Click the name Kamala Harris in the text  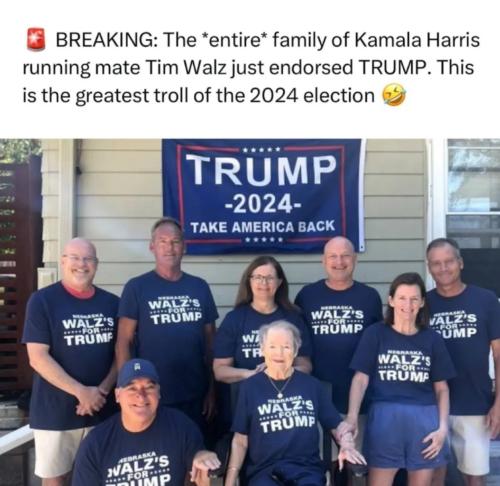click(417, 40)
